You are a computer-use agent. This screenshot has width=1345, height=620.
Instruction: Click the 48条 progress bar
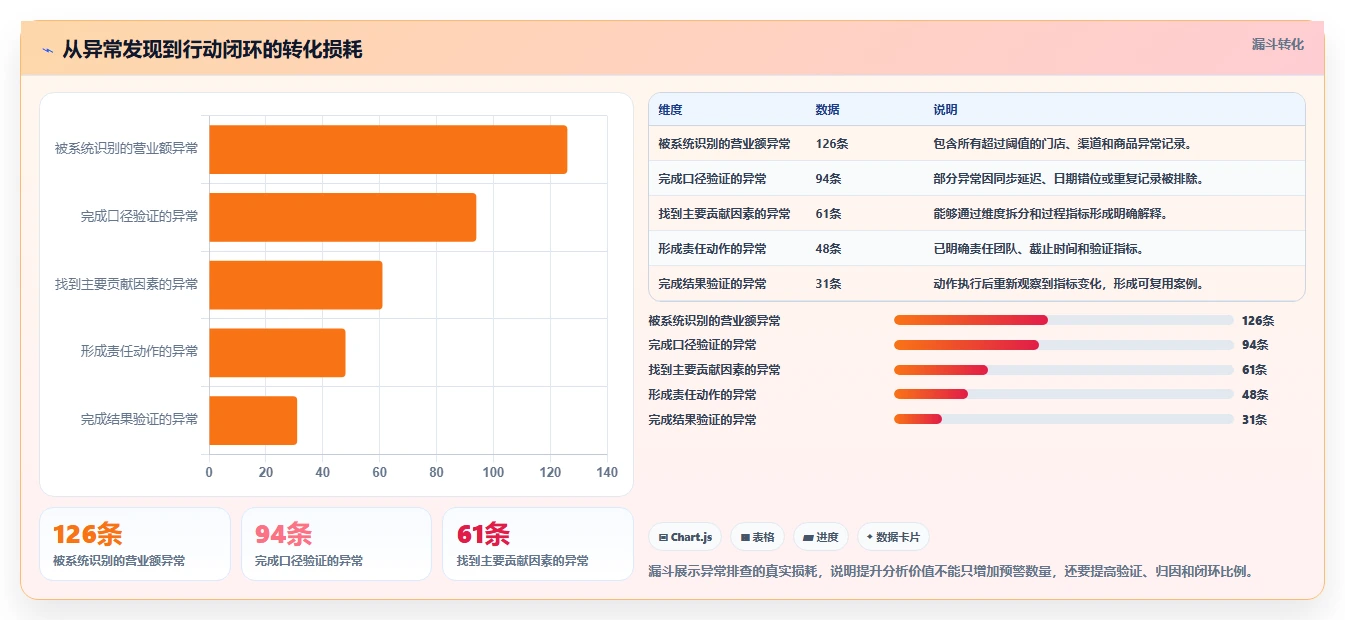click(1064, 394)
